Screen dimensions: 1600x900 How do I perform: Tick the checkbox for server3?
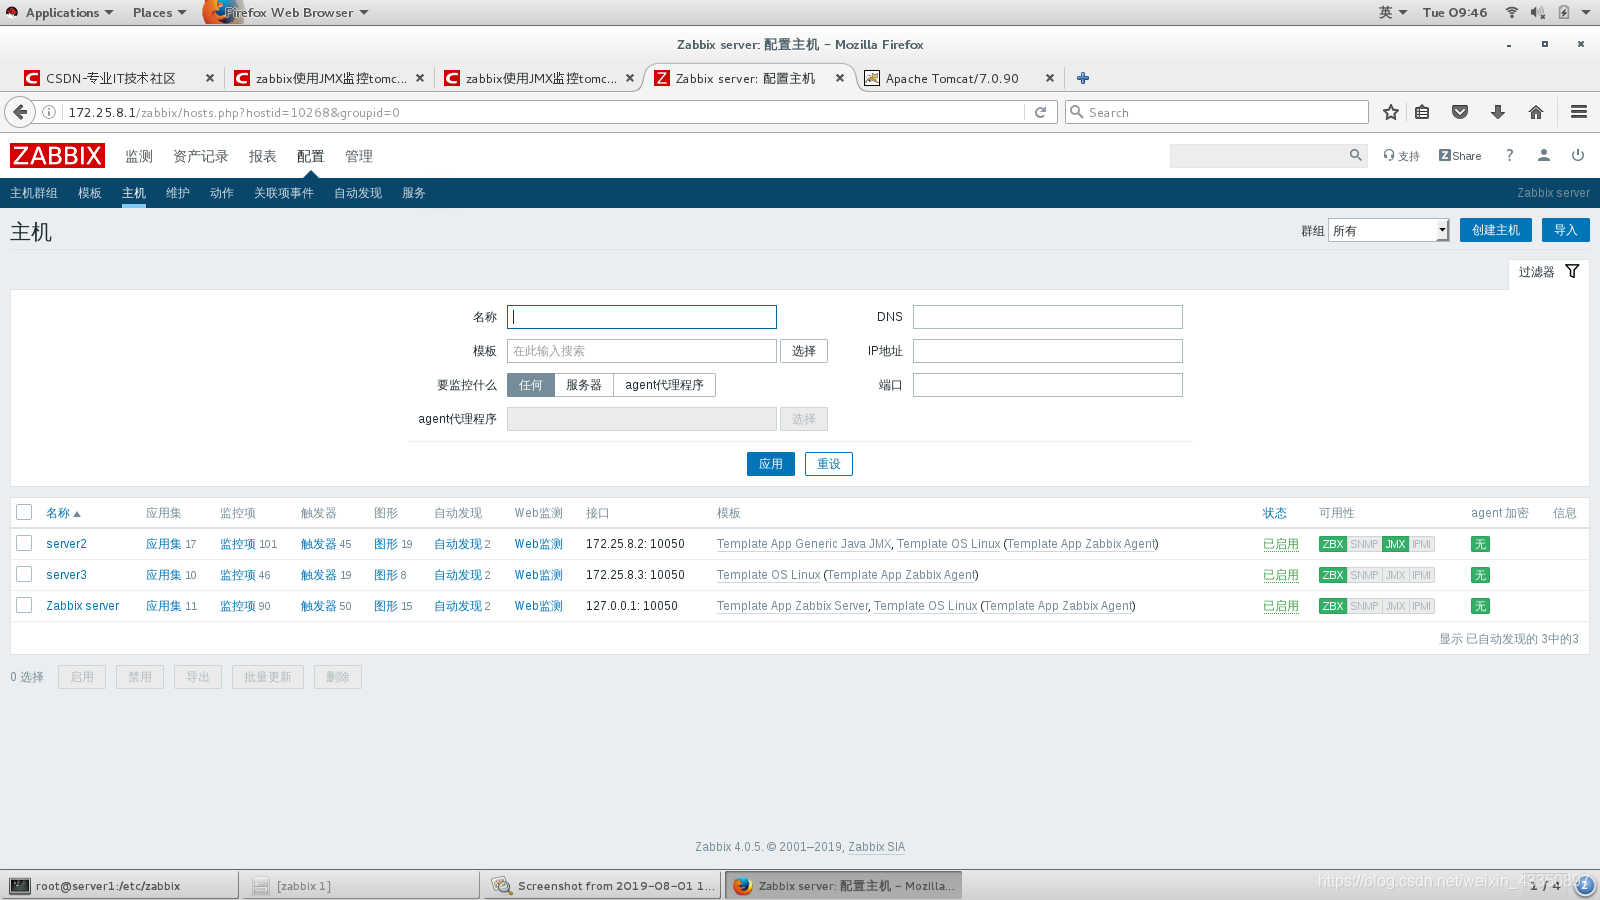click(24, 574)
